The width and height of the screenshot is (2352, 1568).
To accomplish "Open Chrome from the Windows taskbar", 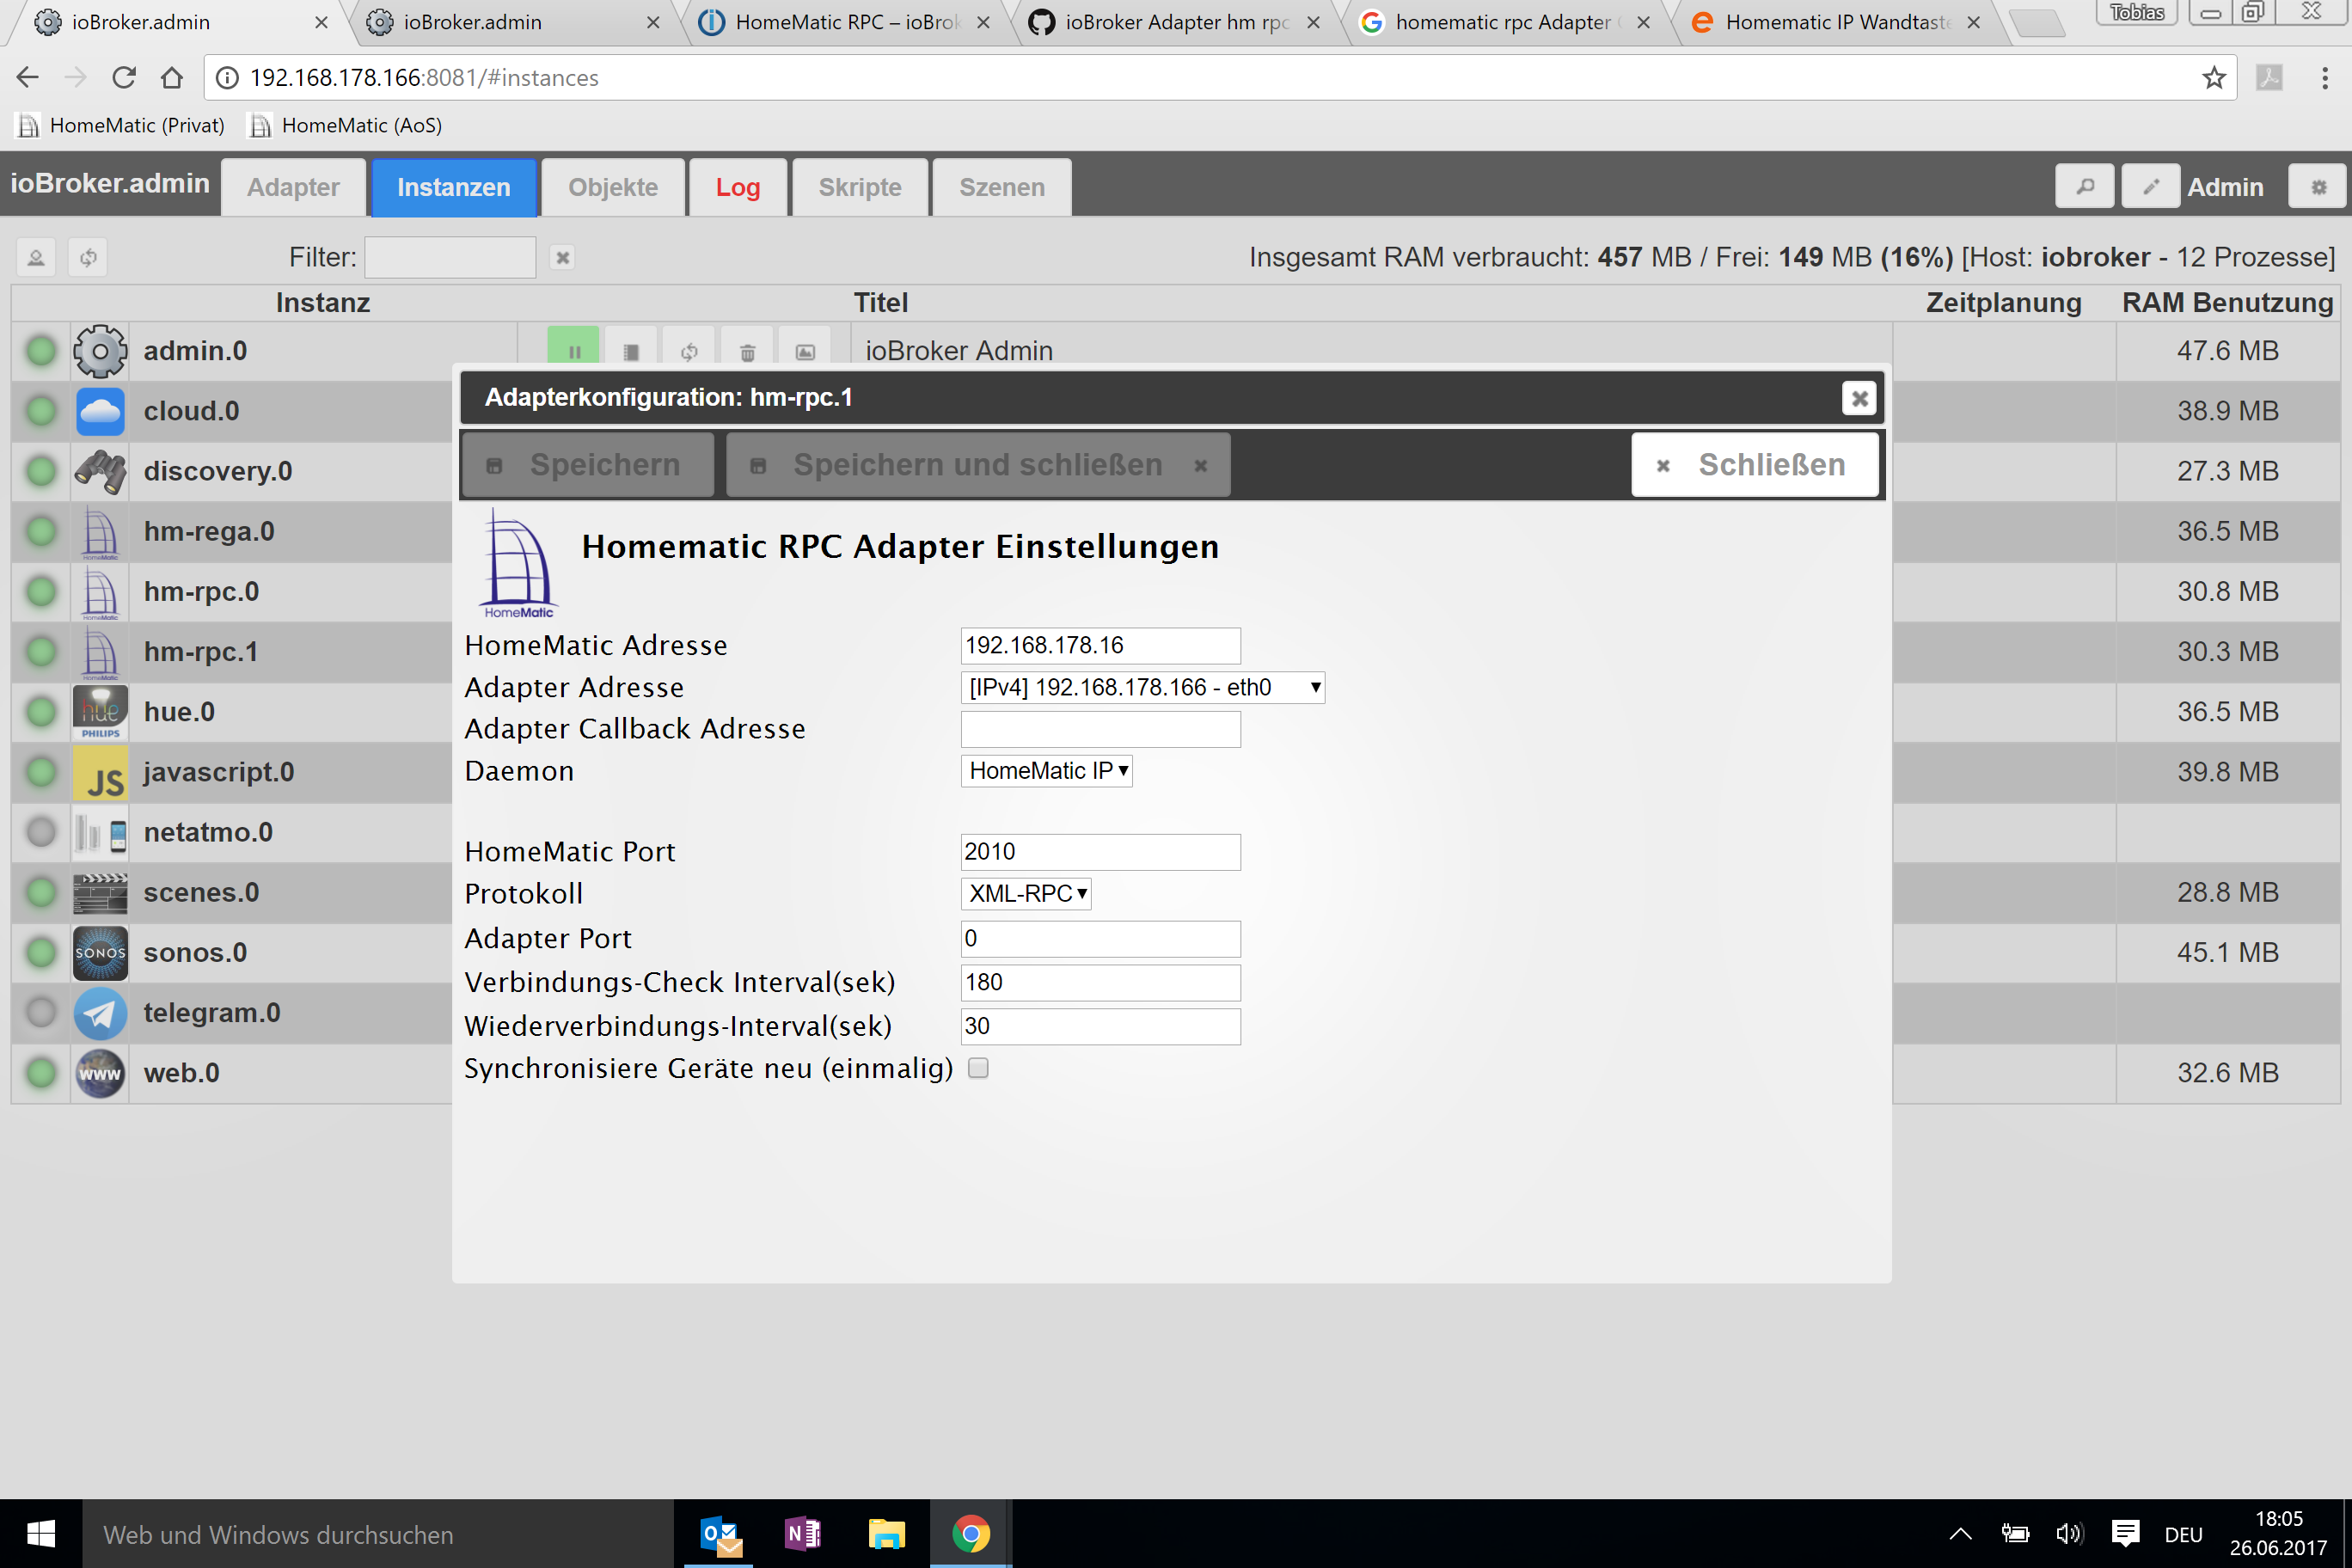I will 970,1533.
